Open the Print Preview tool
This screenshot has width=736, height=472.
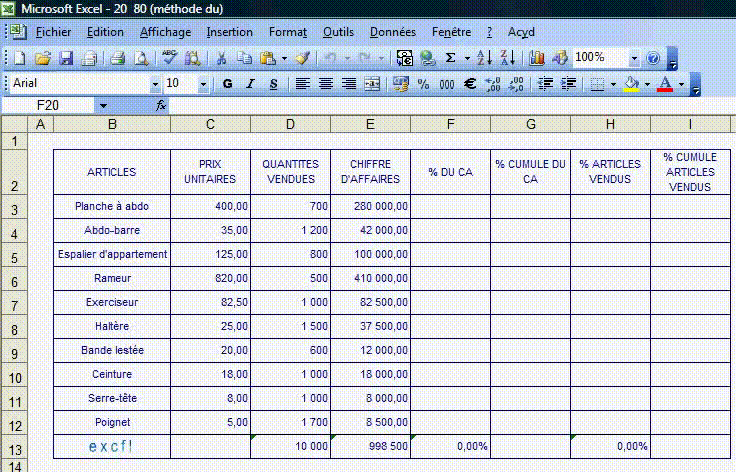tap(142, 58)
